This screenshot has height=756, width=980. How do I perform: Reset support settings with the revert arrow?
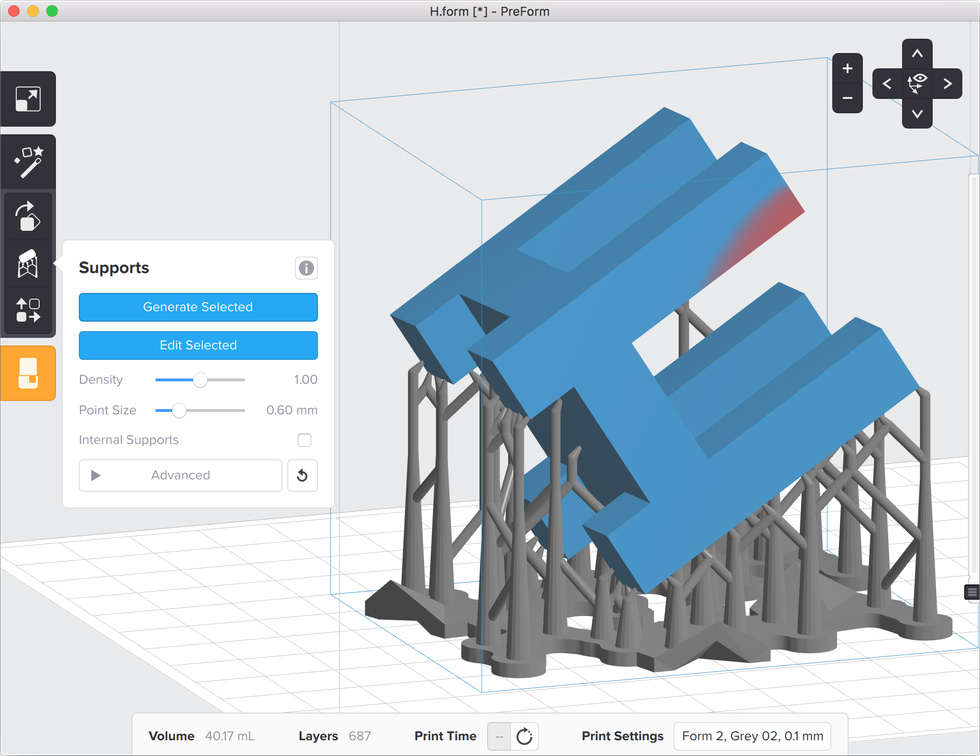click(x=303, y=475)
